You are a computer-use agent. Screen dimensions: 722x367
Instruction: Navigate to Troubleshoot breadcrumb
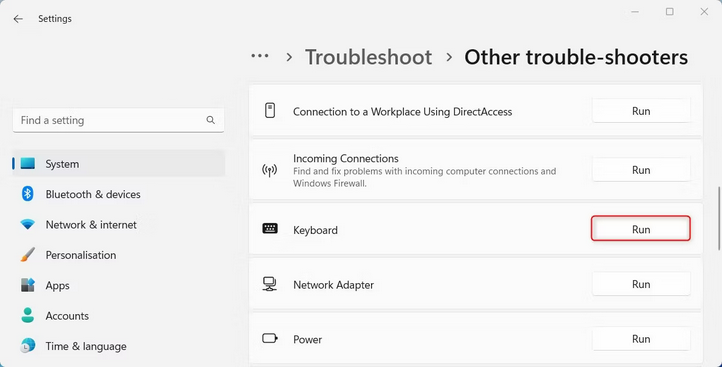pos(368,58)
